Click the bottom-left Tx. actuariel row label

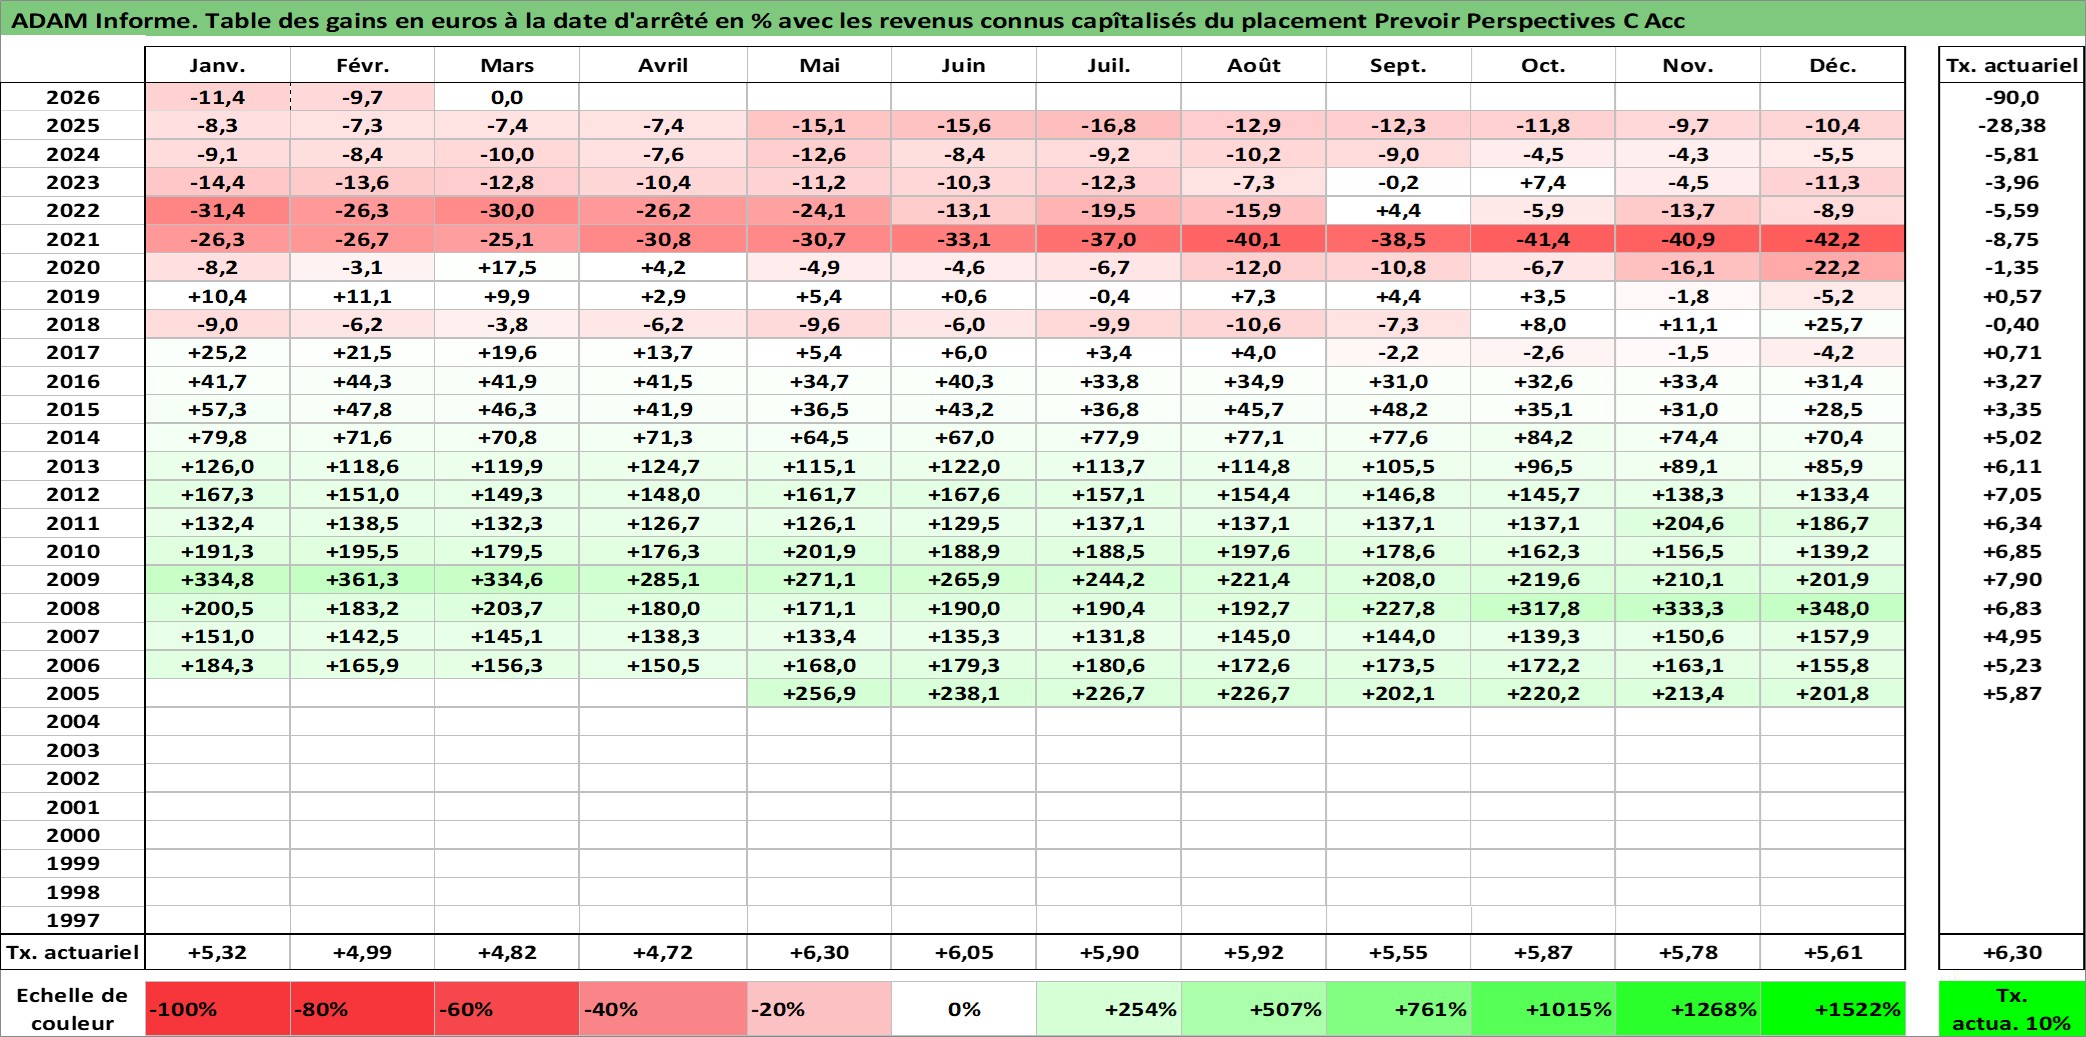pyautogui.click(x=73, y=952)
